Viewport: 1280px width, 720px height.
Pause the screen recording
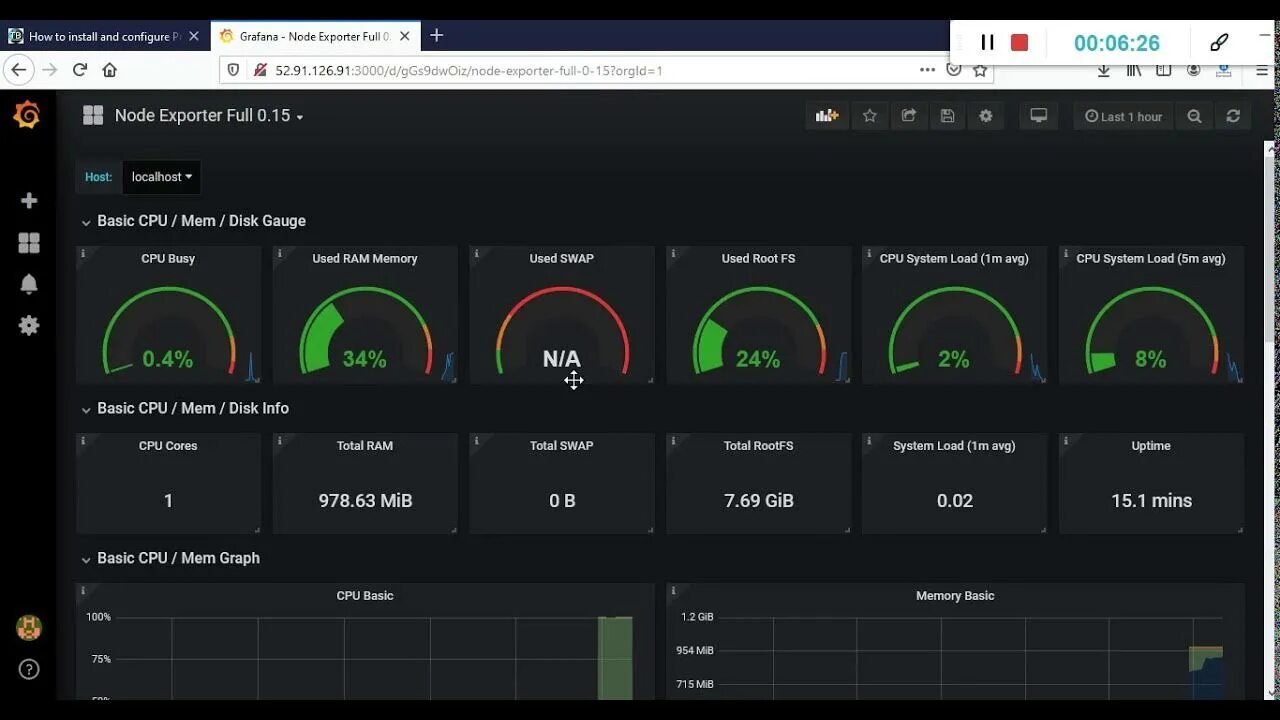pyautogui.click(x=987, y=42)
